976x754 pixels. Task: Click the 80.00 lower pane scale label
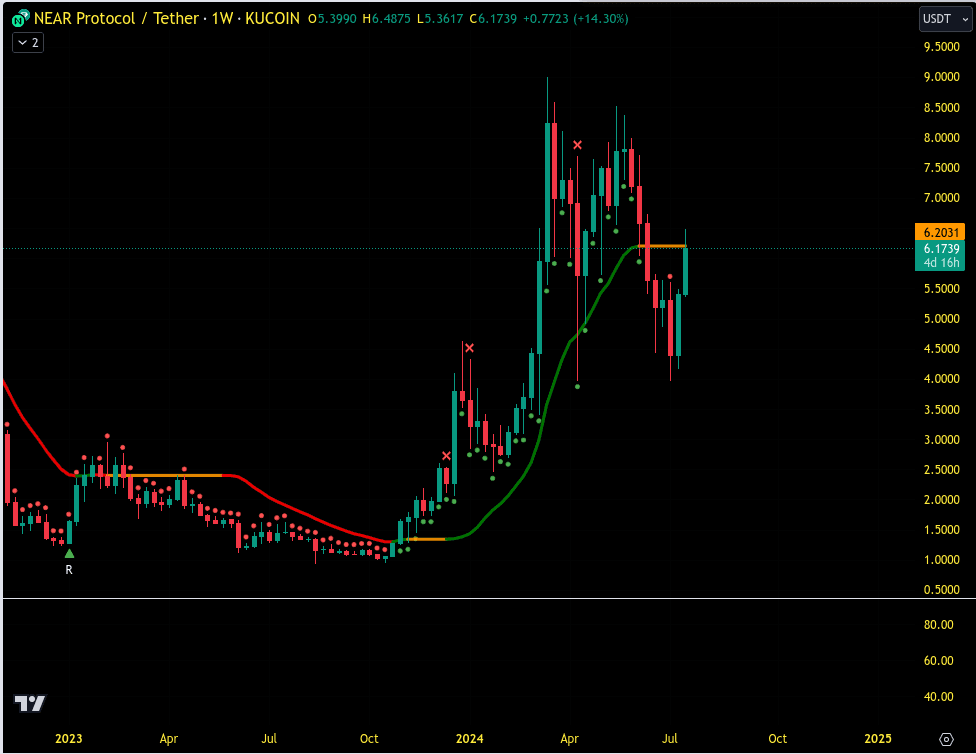[x=939, y=624]
